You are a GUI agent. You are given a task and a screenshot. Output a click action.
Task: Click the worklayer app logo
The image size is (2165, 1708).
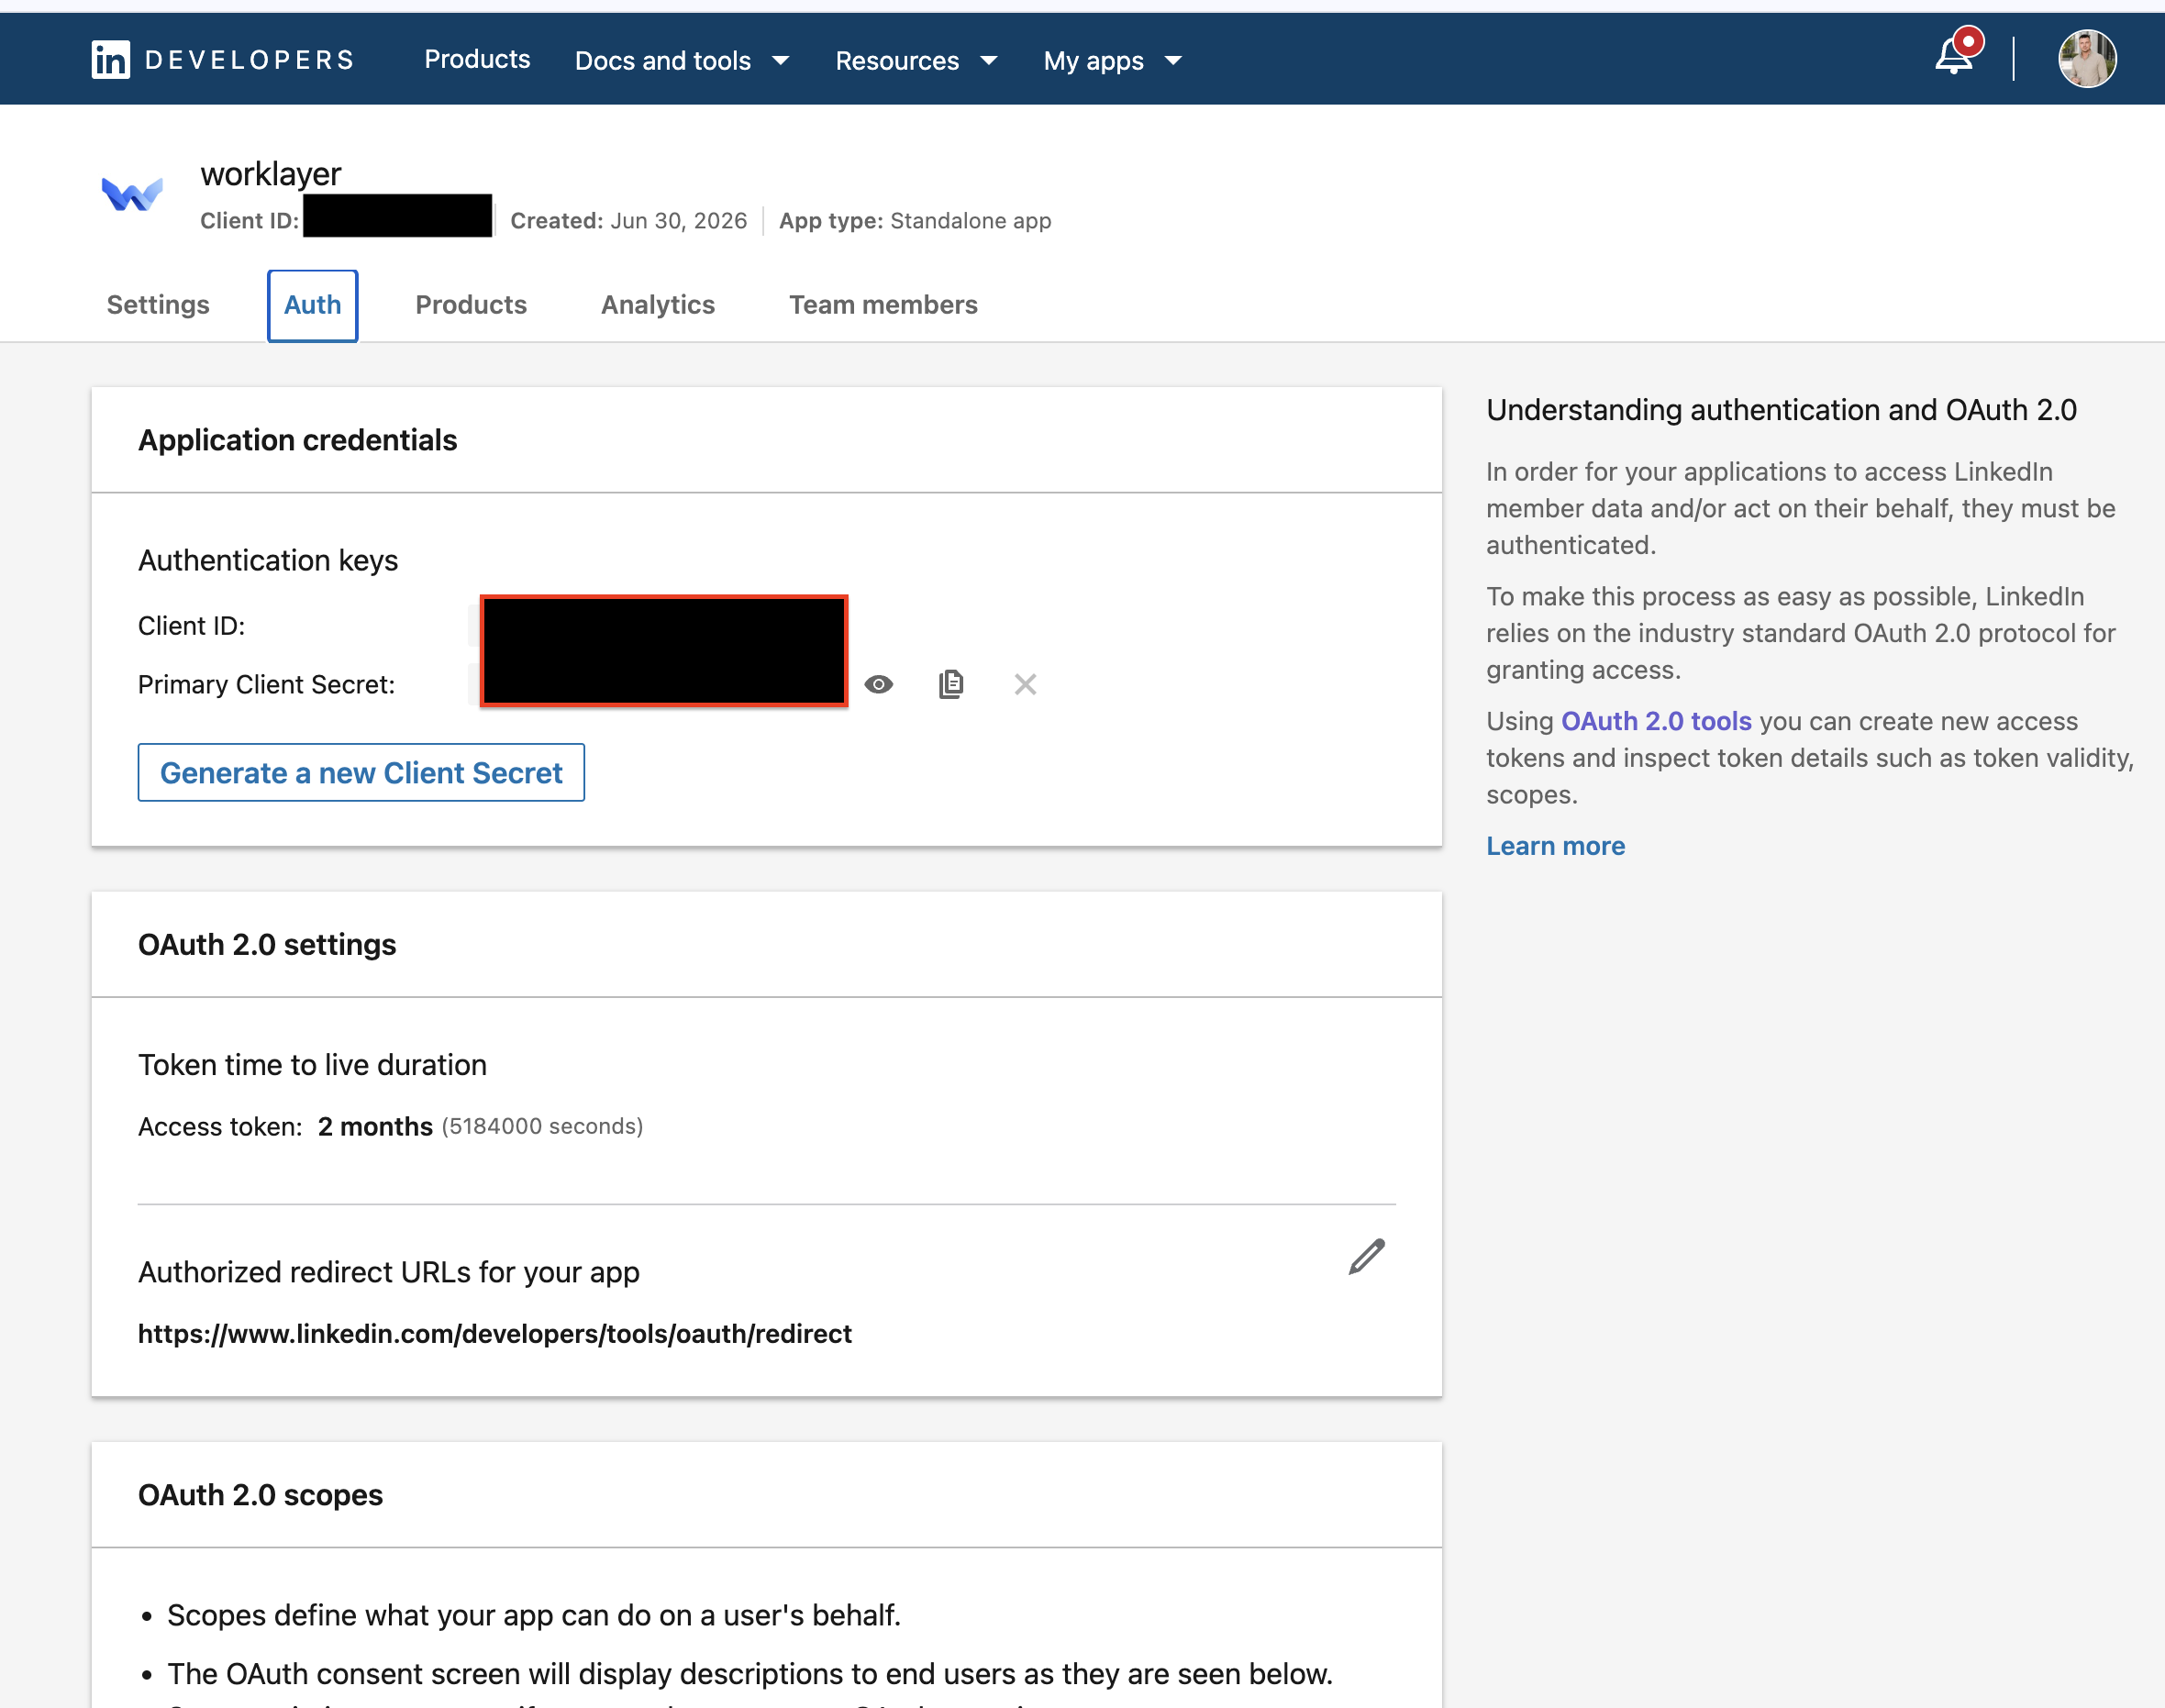(132, 193)
